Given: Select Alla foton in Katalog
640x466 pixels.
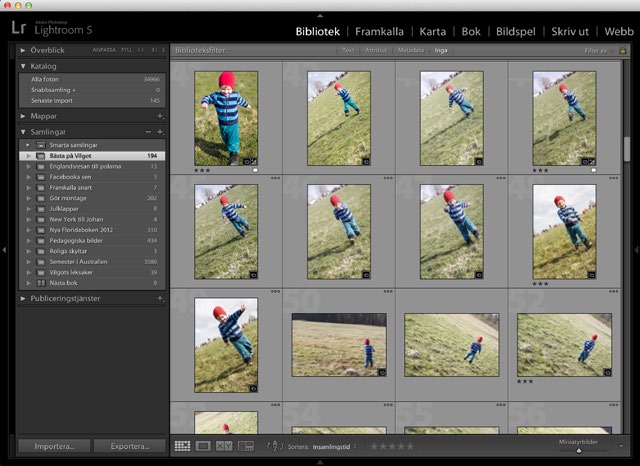Looking at the screenshot, I should tap(92, 79).
